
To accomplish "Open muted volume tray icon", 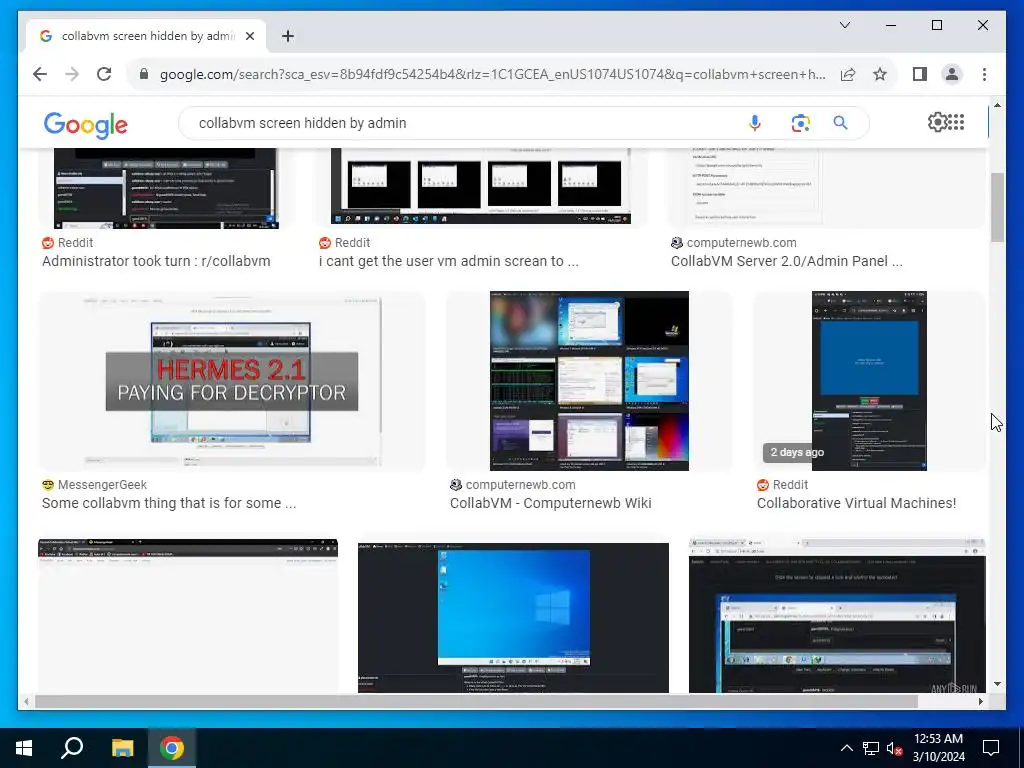I will (x=895, y=748).
